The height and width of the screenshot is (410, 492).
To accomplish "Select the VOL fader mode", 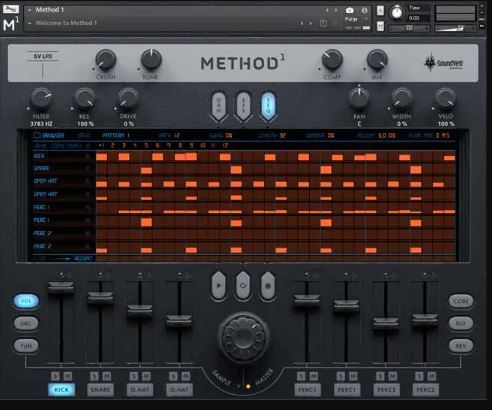I will click(26, 301).
